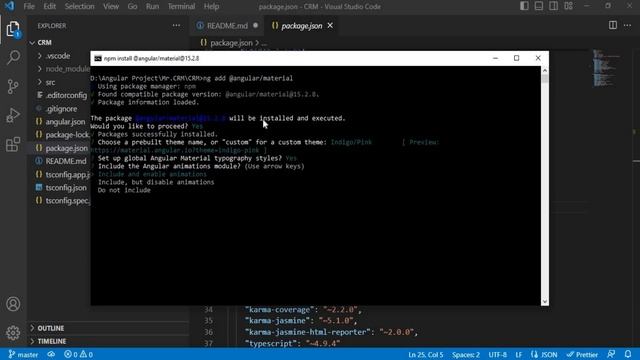Open the Run and Debug view
The height and width of the screenshot is (360, 640).
pyautogui.click(x=13, y=116)
